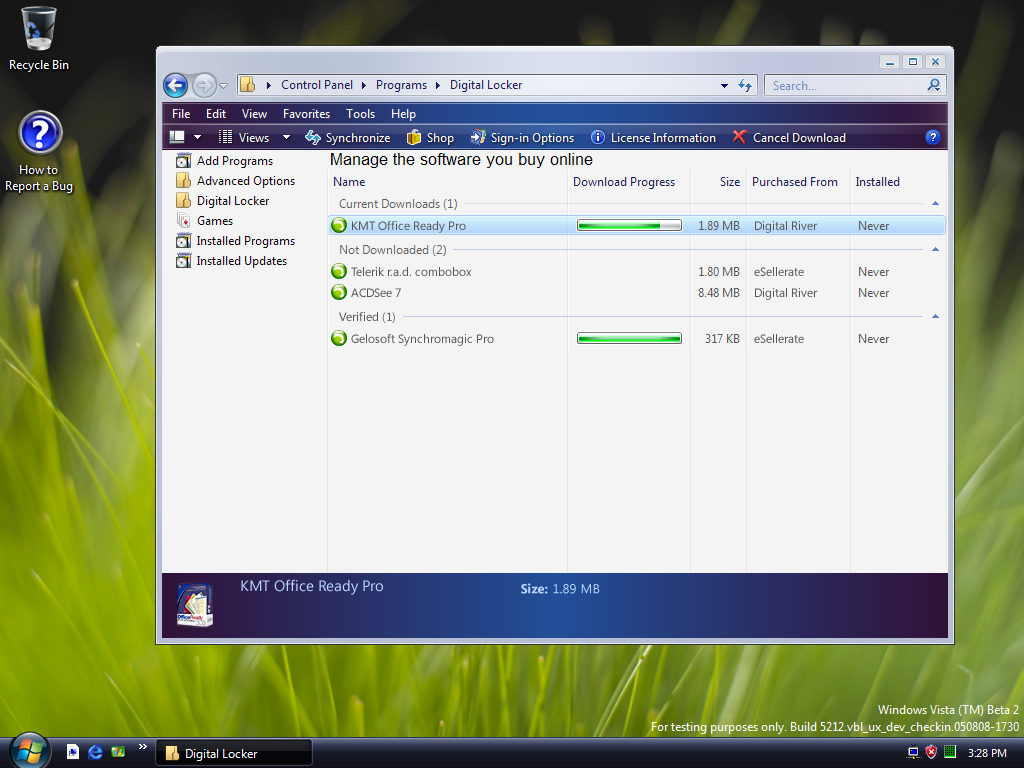Select the ACDSee 7 list entry
Image resolution: width=1024 pixels, height=768 pixels.
[x=376, y=293]
